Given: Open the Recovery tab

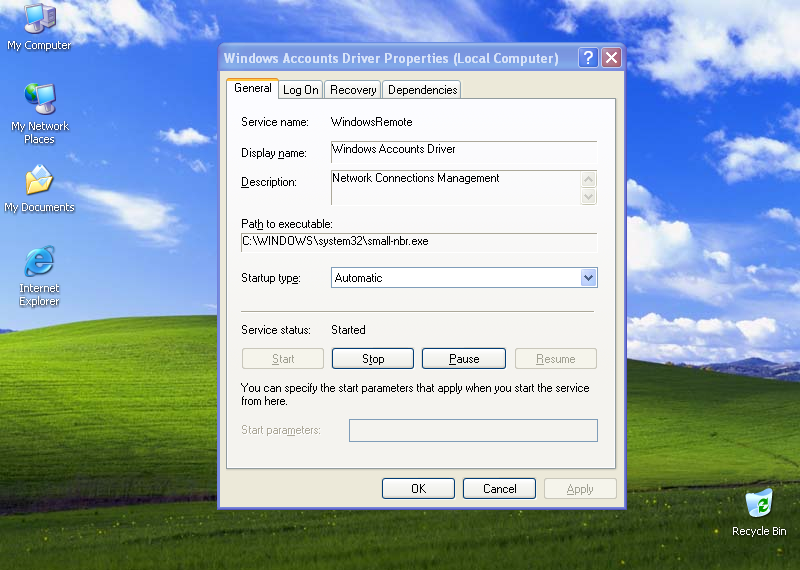Looking at the screenshot, I should click(x=353, y=90).
